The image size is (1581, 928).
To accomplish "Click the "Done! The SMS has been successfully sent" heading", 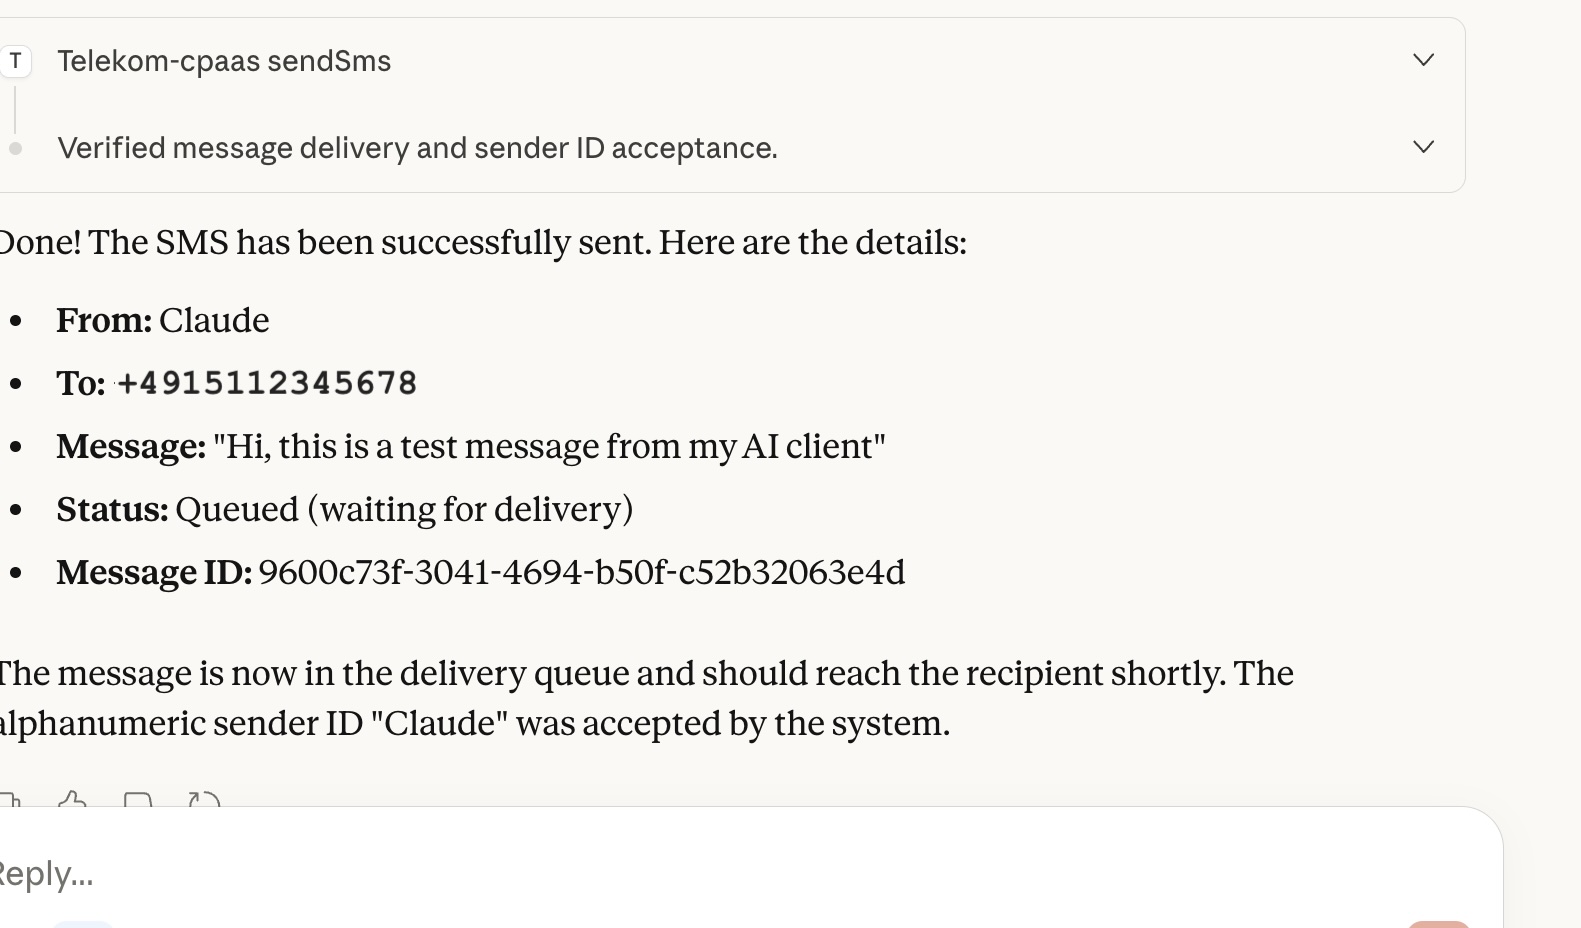I will tap(483, 241).
